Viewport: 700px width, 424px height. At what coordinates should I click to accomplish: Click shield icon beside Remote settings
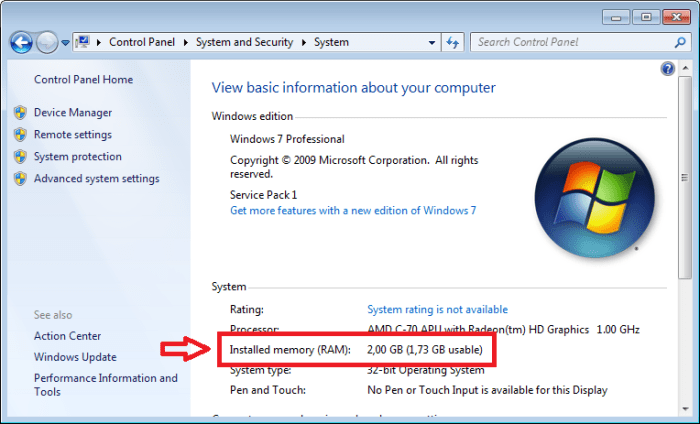[x=20, y=134]
